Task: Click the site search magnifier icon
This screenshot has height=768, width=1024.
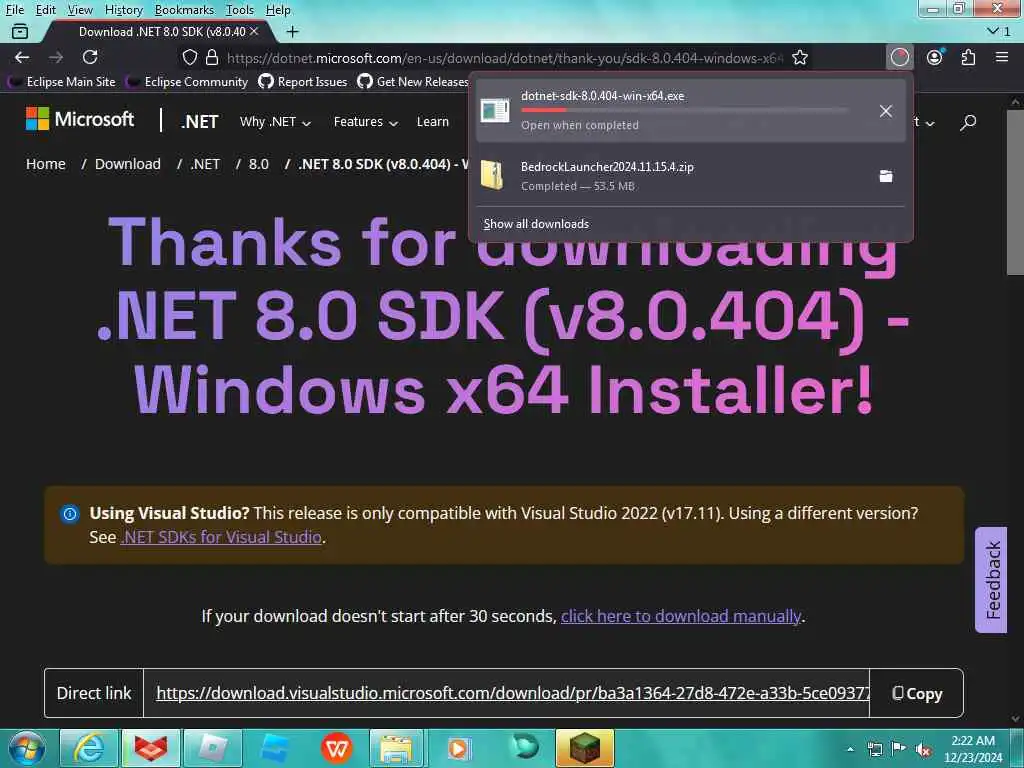Action: [968, 121]
